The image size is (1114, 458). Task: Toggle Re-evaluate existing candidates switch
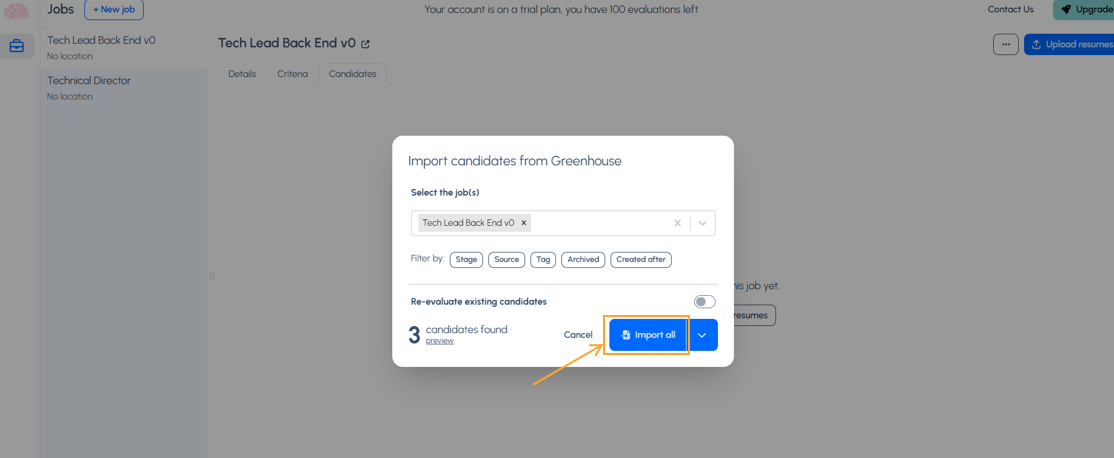705,302
